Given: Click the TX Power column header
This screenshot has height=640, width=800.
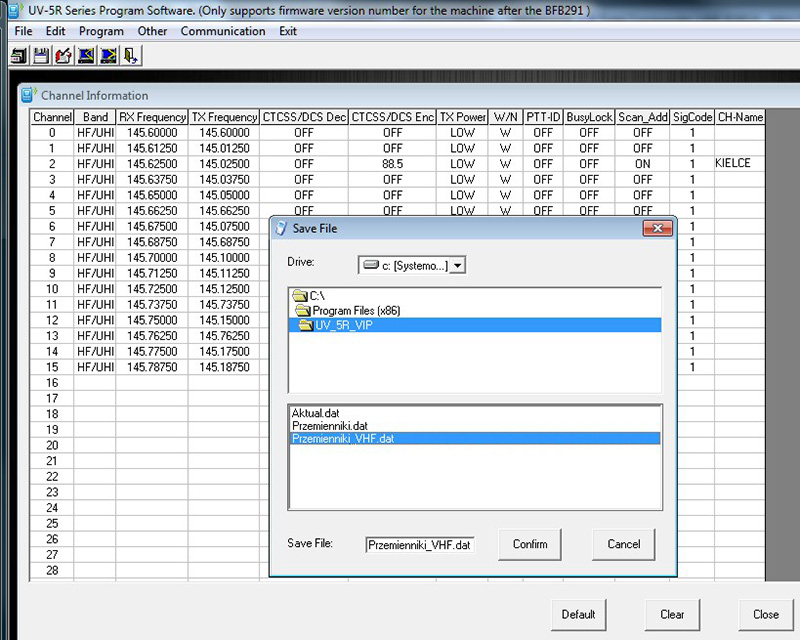Looking at the screenshot, I should (462, 117).
